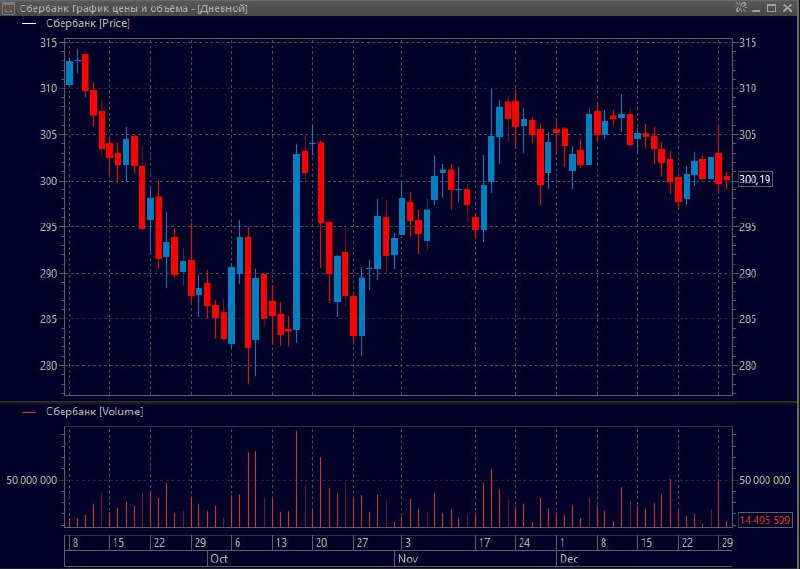Maximize the Сбербанк chart window
Viewport: 800px width, 569px height.
[771, 7]
